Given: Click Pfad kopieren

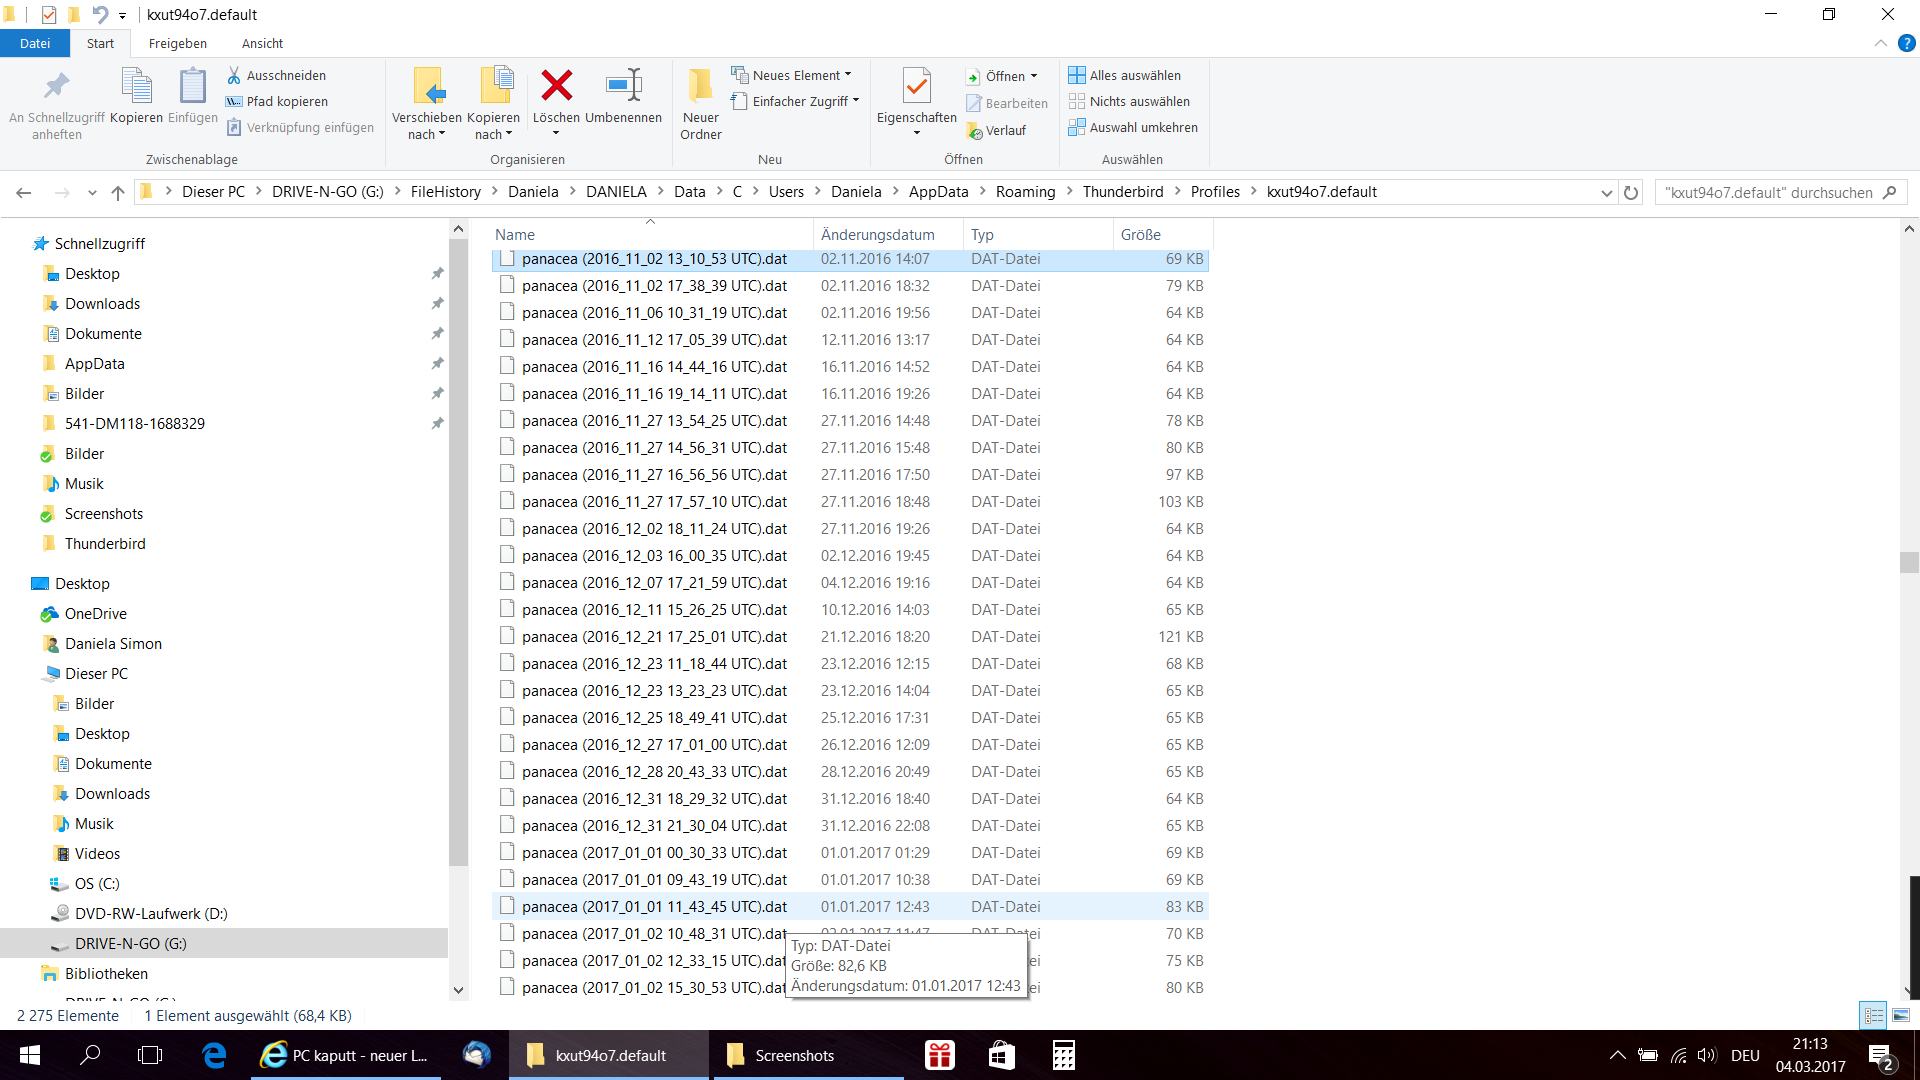Looking at the screenshot, I should (x=277, y=101).
